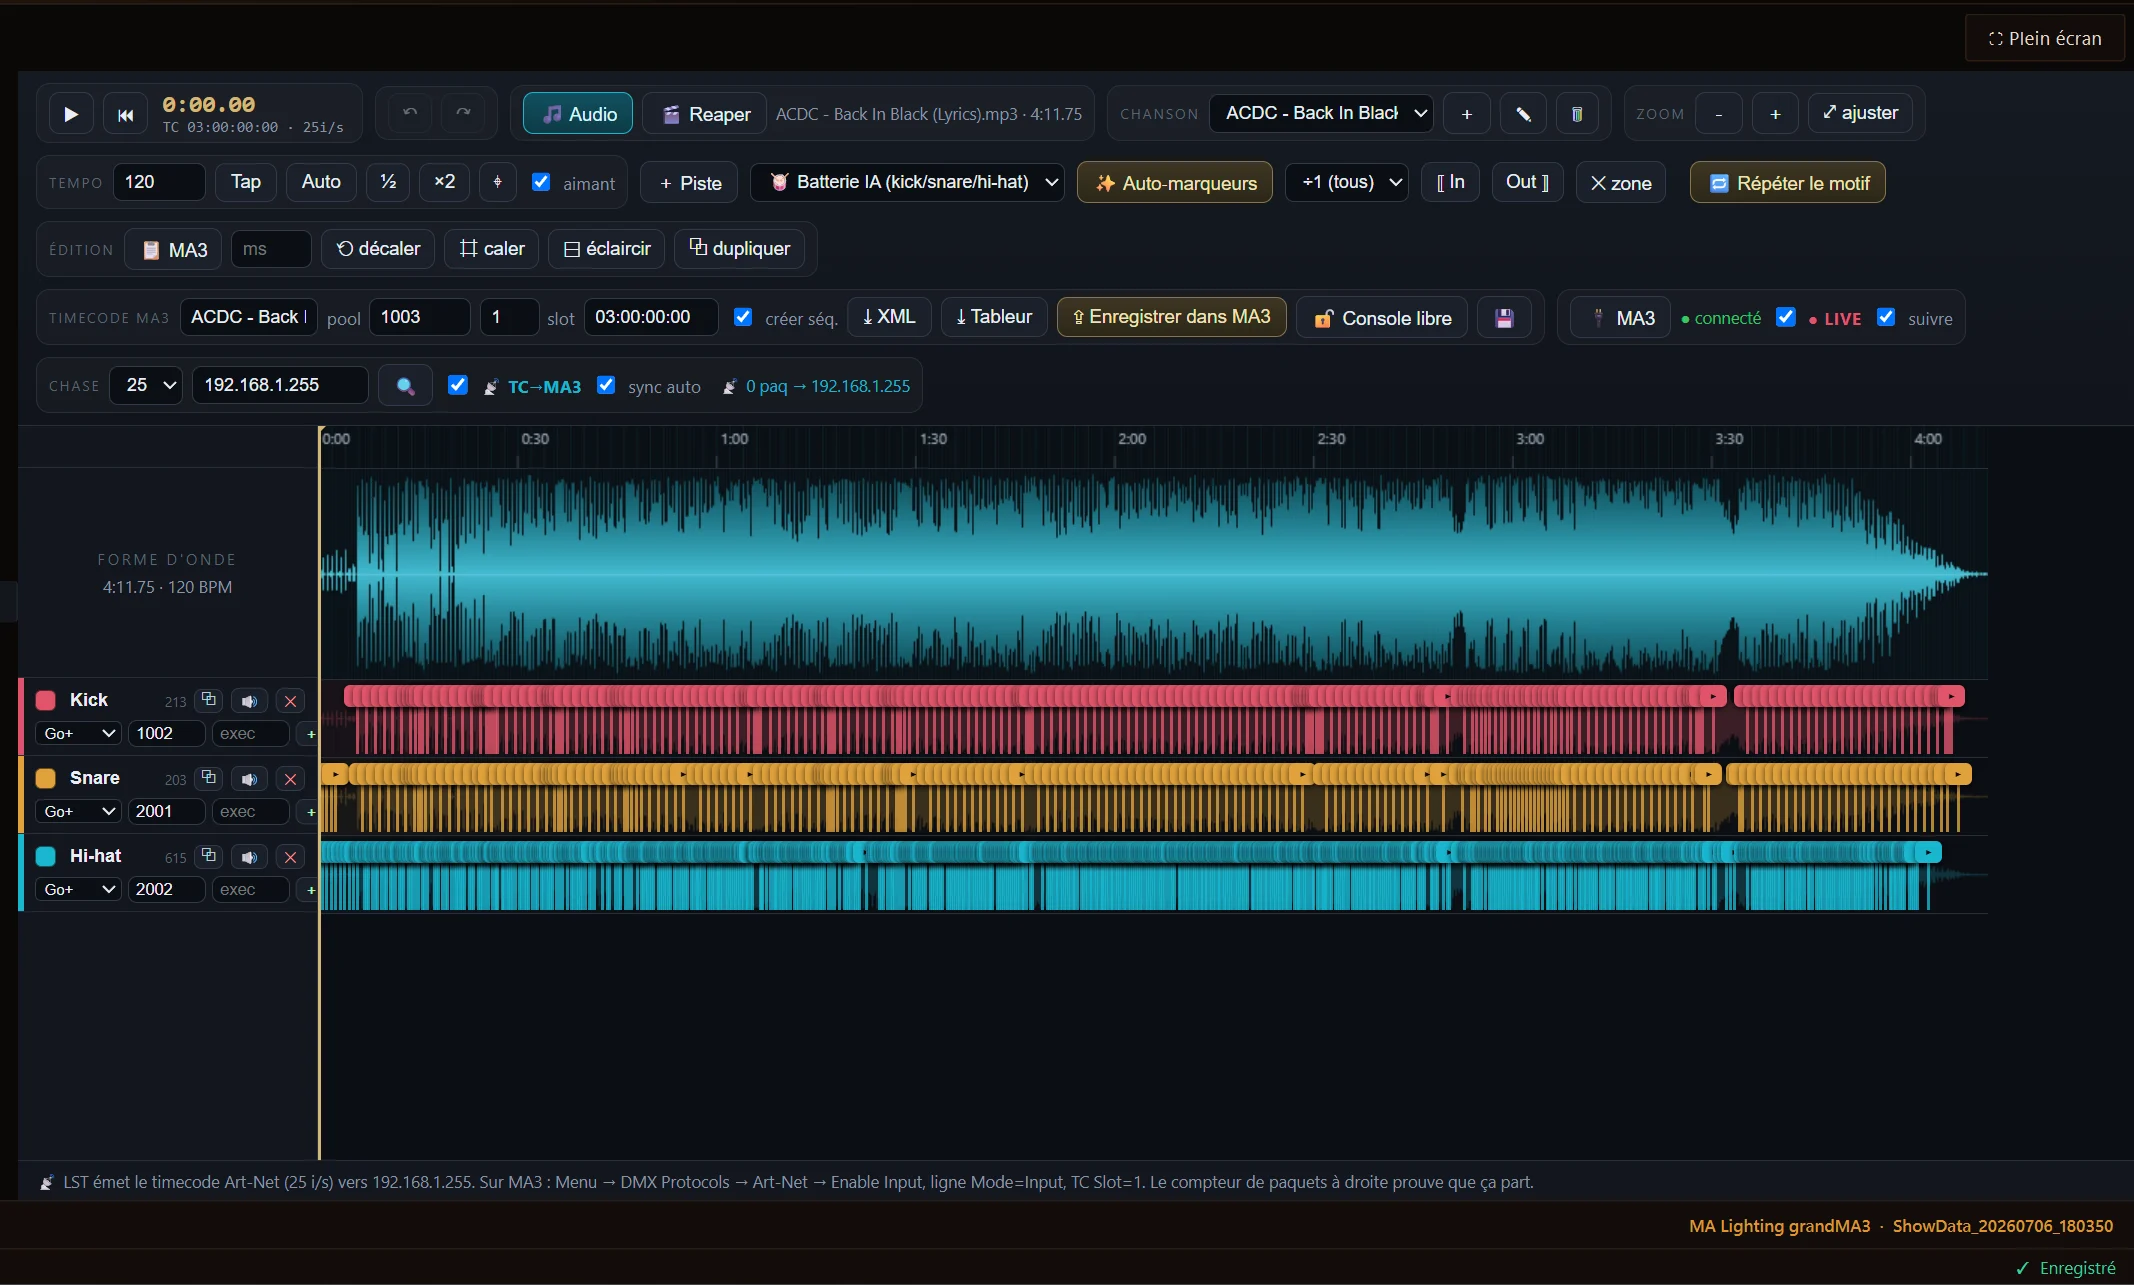Rename the song with the pencil icon
The width and height of the screenshot is (2134, 1285).
1523,114
